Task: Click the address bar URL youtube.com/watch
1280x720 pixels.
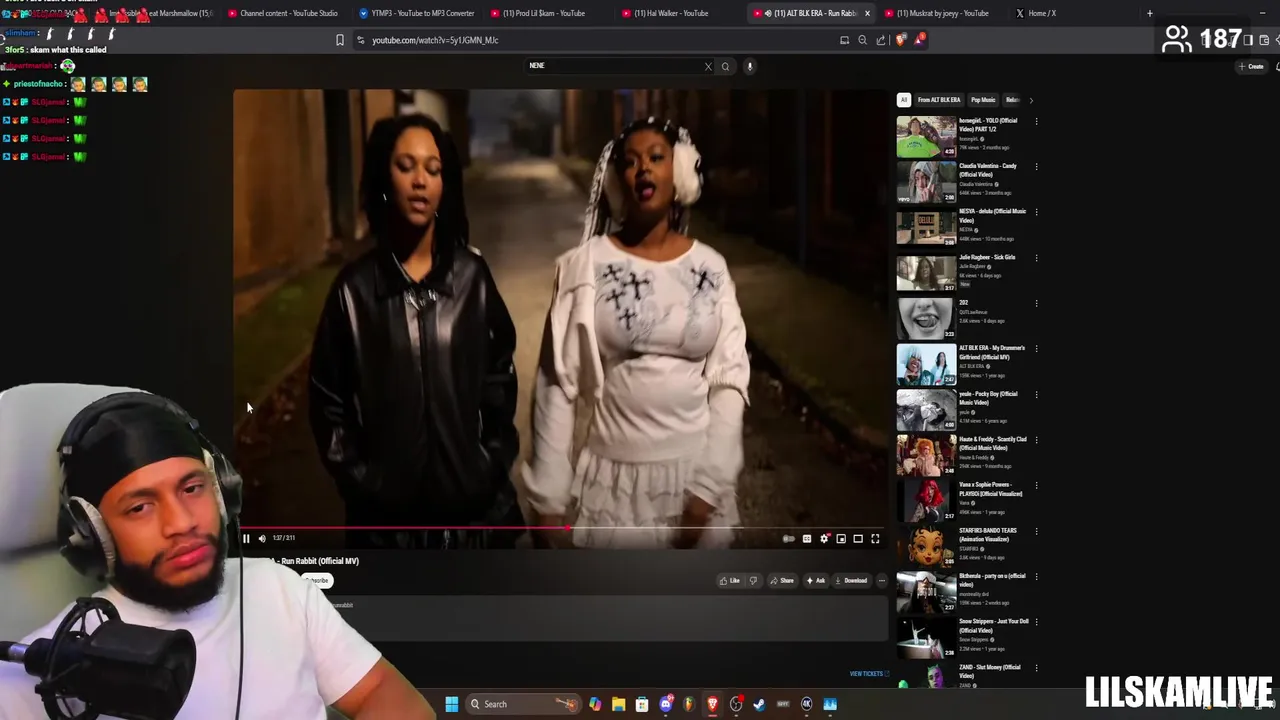Action: pos(435,40)
